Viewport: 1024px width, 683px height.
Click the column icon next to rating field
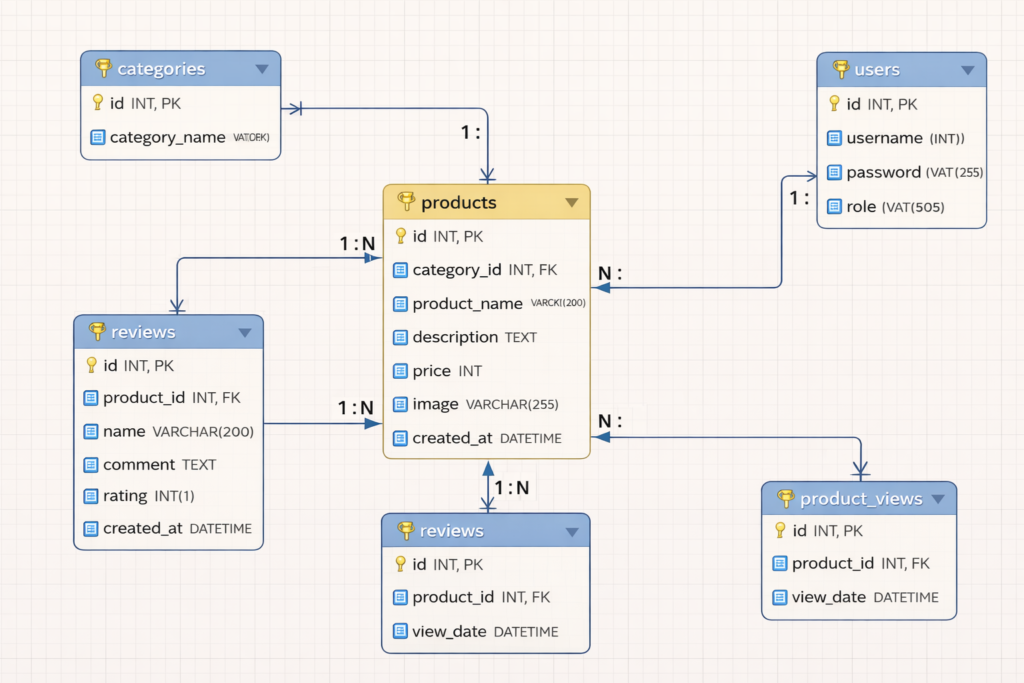point(91,496)
